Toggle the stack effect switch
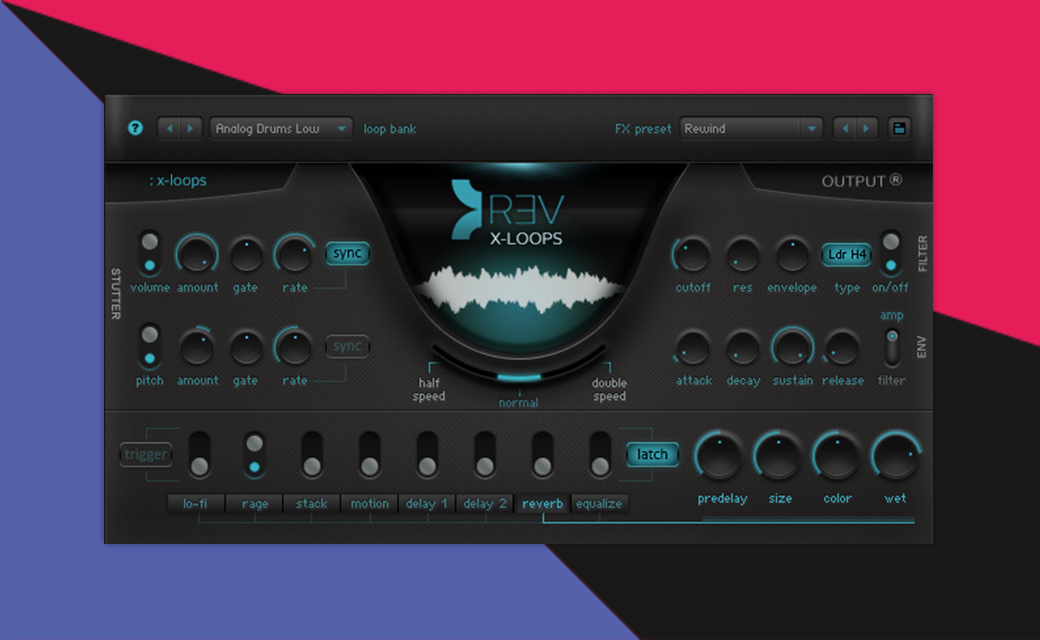The width and height of the screenshot is (1040, 640). pyautogui.click(x=312, y=455)
